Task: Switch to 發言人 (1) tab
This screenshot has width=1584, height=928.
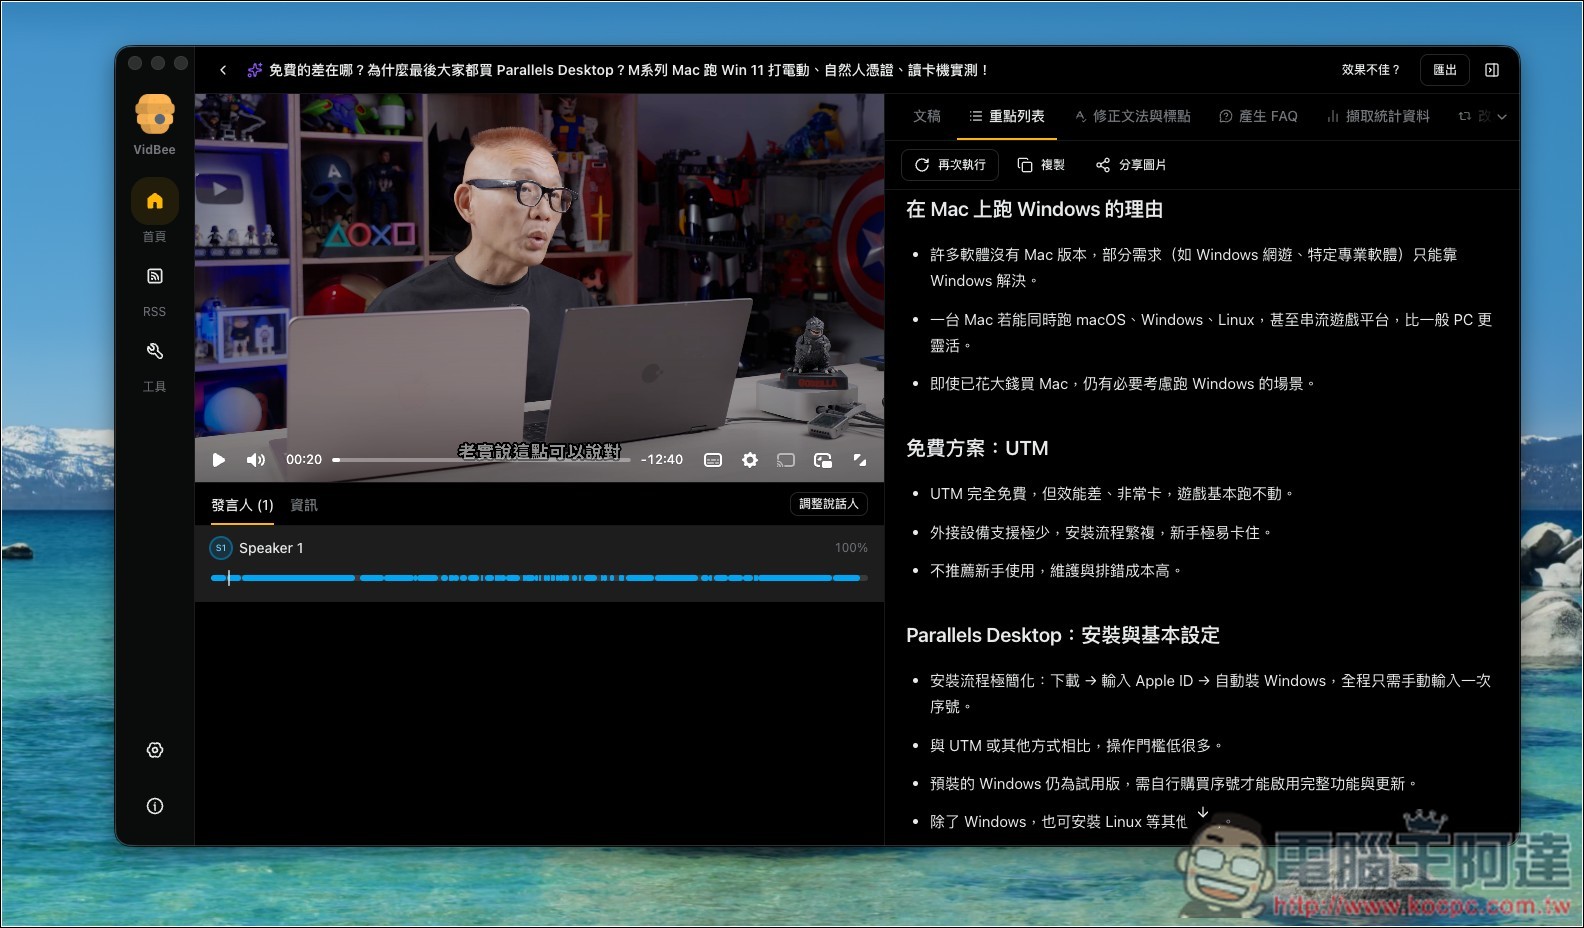Action: click(242, 505)
